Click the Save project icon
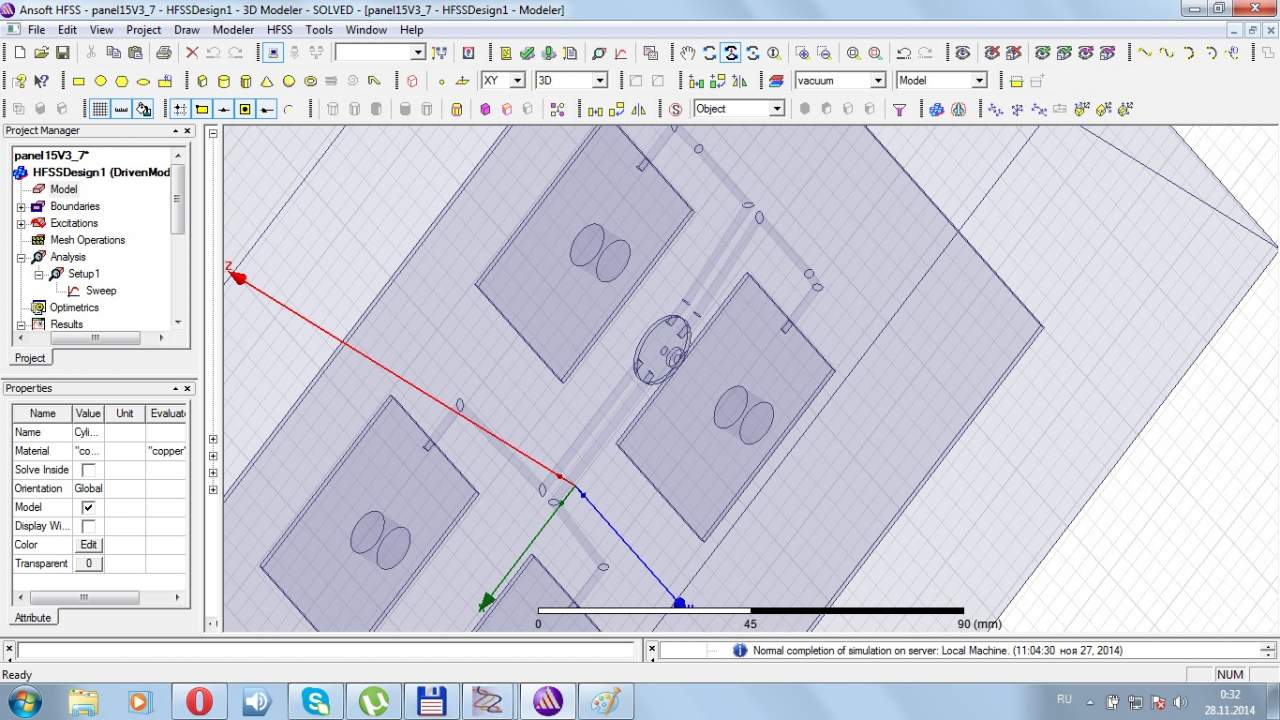The width and height of the screenshot is (1280, 720). (x=62, y=53)
